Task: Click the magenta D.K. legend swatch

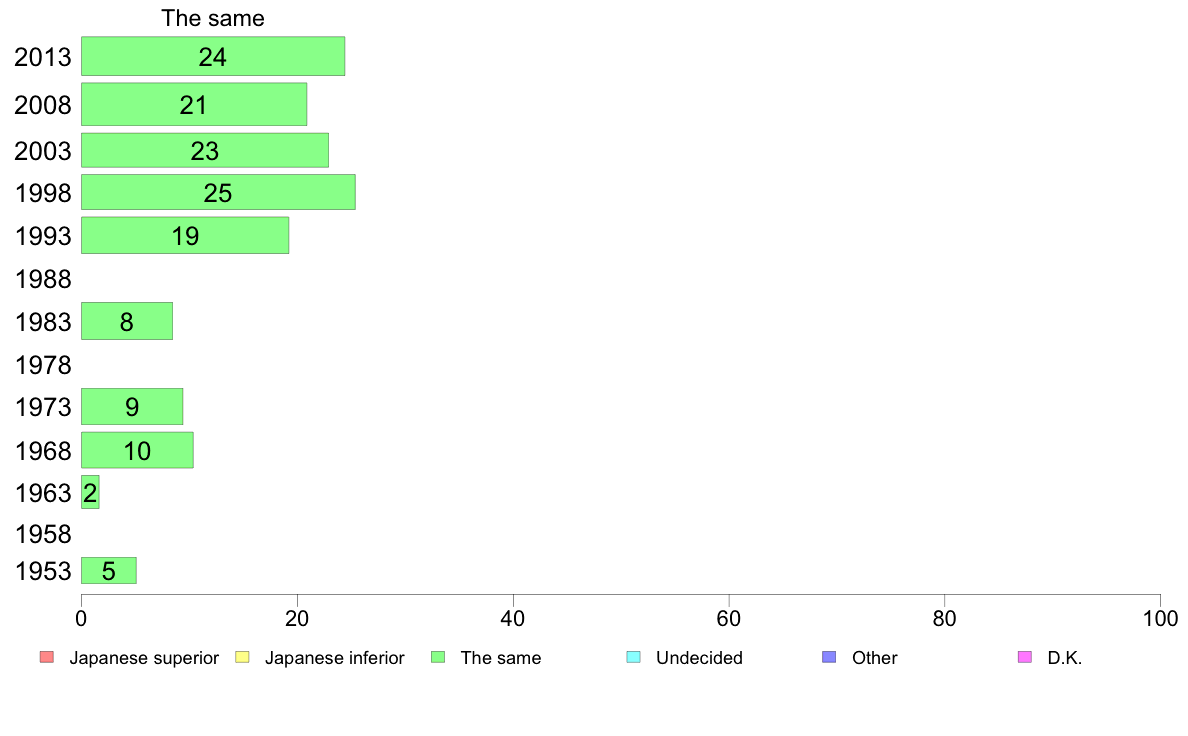Action: pos(1025,657)
